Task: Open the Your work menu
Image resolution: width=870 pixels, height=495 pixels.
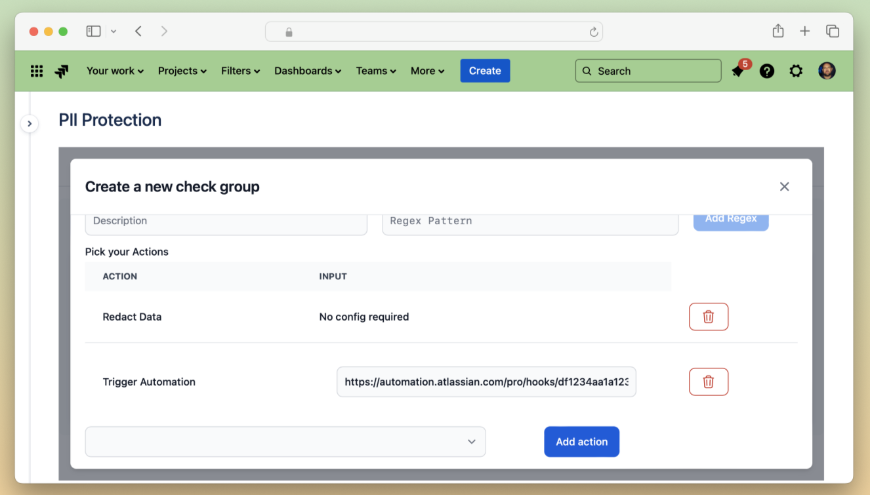Action: (x=115, y=71)
